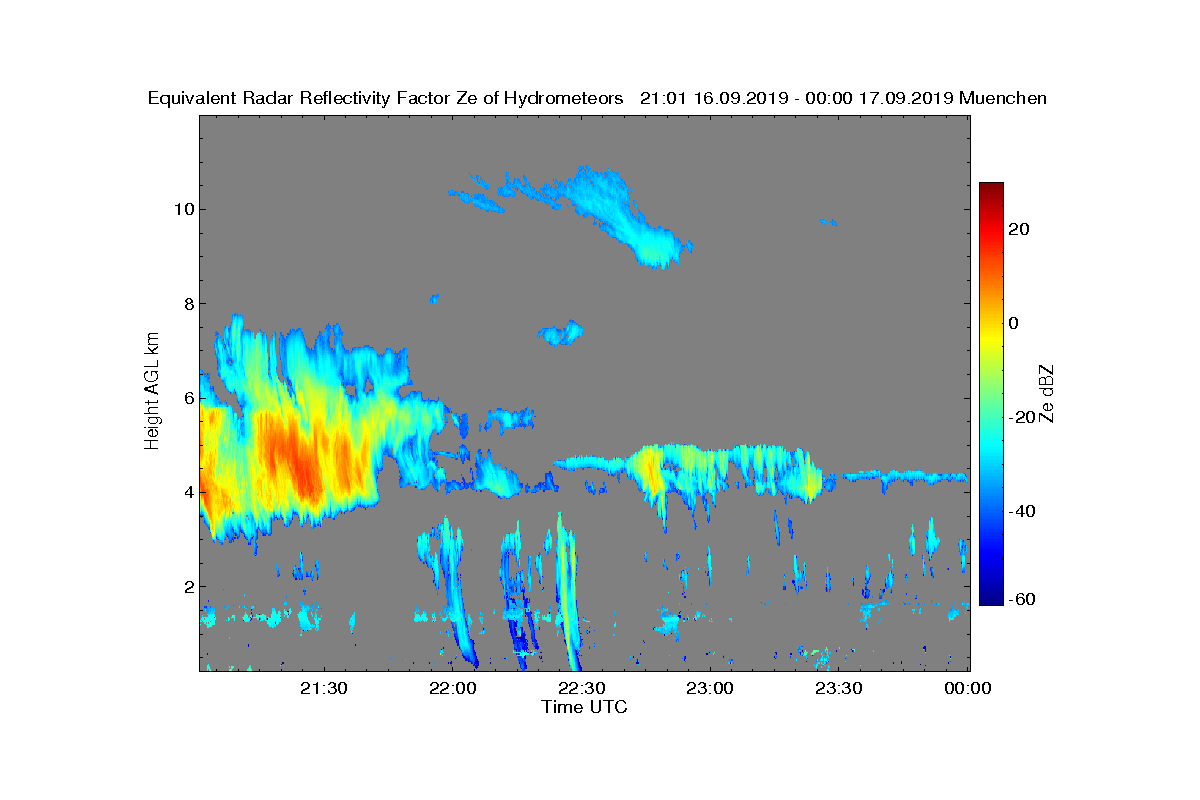Click the 'Ze dBZ' colorbar label
Image resolution: width=1200 pixels, height=800 pixels.
1047,393
